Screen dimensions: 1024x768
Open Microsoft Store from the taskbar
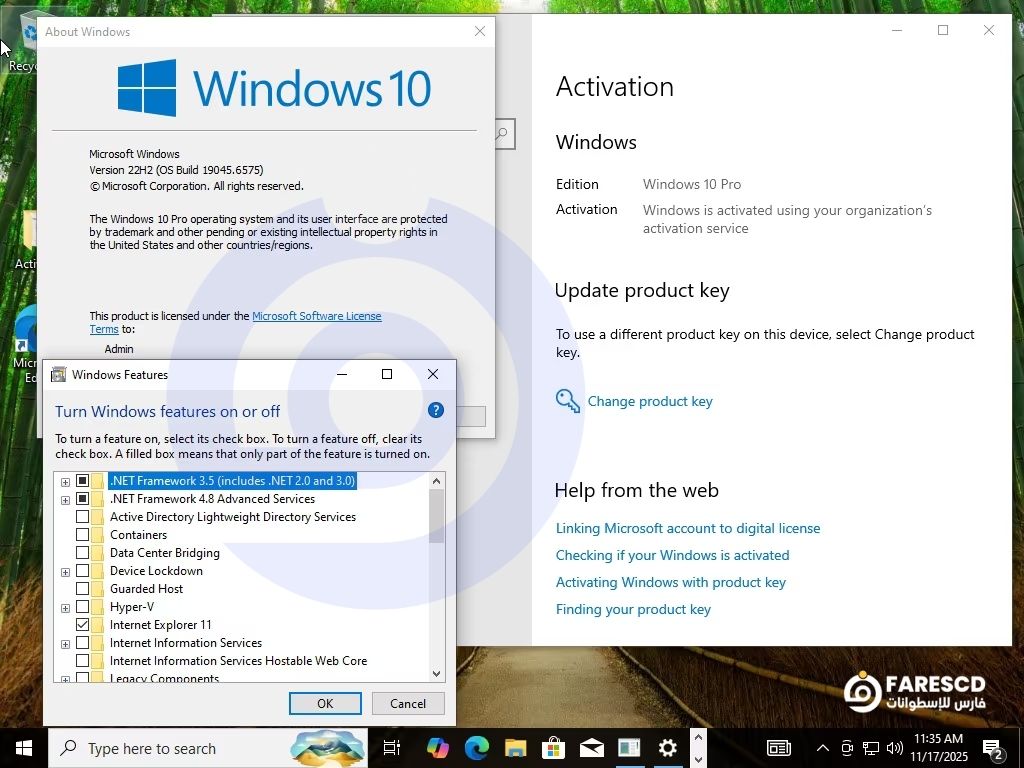[x=553, y=747]
